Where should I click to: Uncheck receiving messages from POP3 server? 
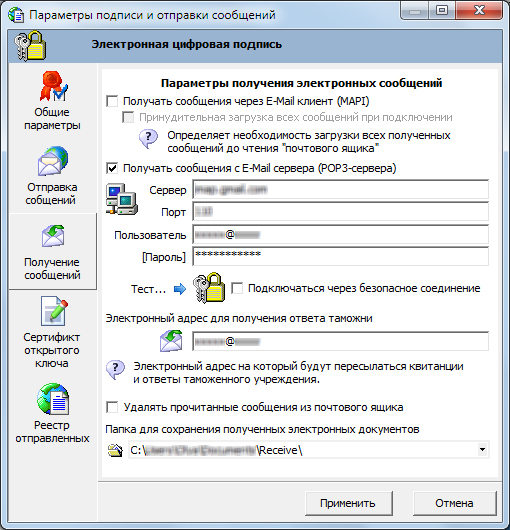coord(112,168)
